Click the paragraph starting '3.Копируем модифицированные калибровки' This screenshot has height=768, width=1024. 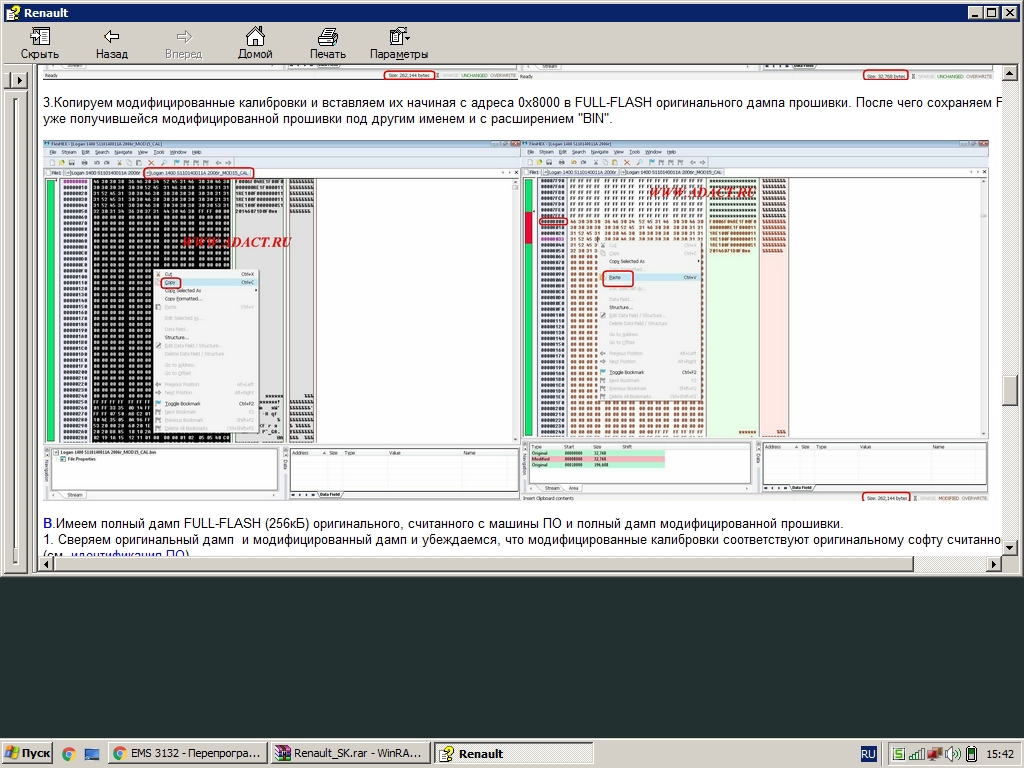point(522,103)
